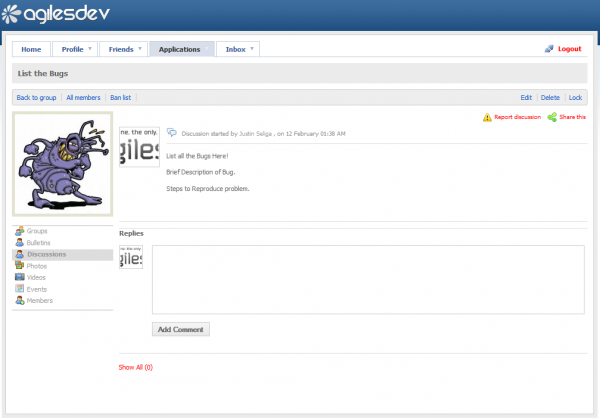Click the 'List the Bugs' heading
This screenshot has height=419, width=600.
[43, 73]
